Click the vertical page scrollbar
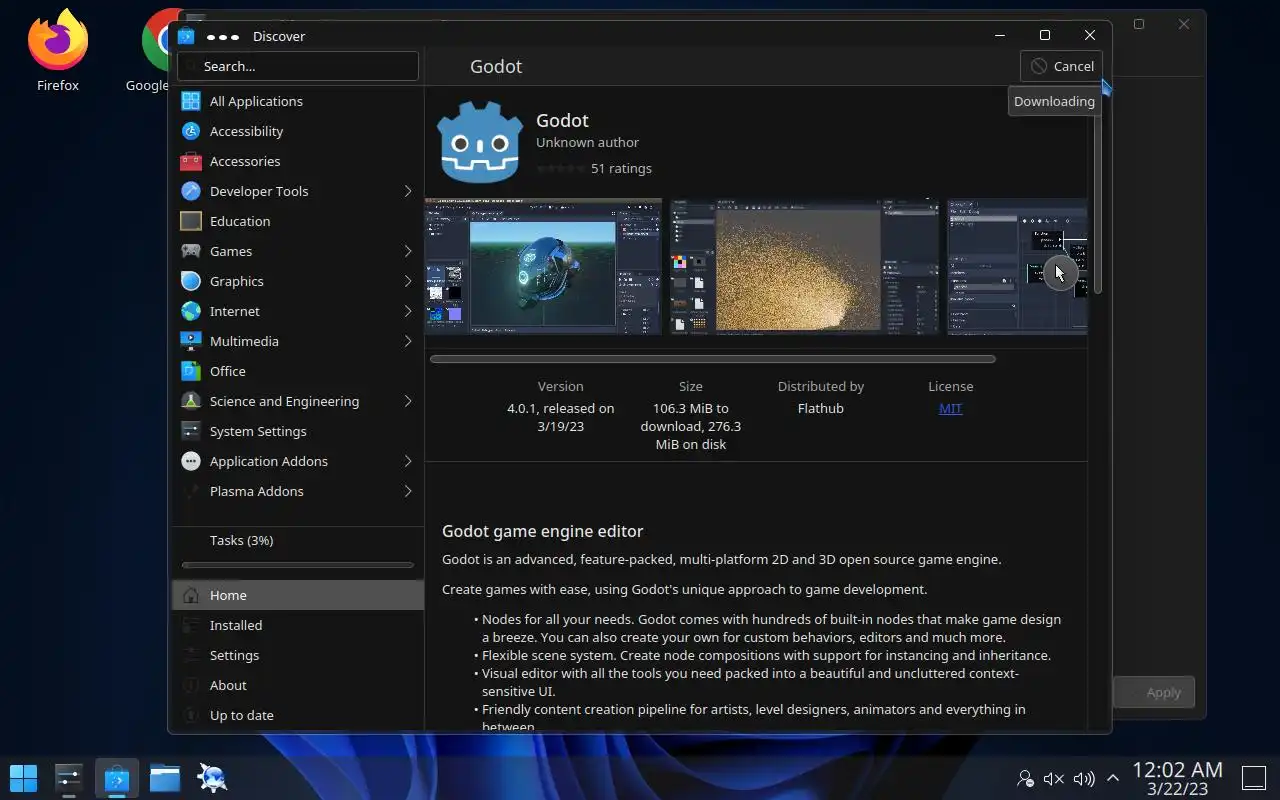 pos(1097,200)
